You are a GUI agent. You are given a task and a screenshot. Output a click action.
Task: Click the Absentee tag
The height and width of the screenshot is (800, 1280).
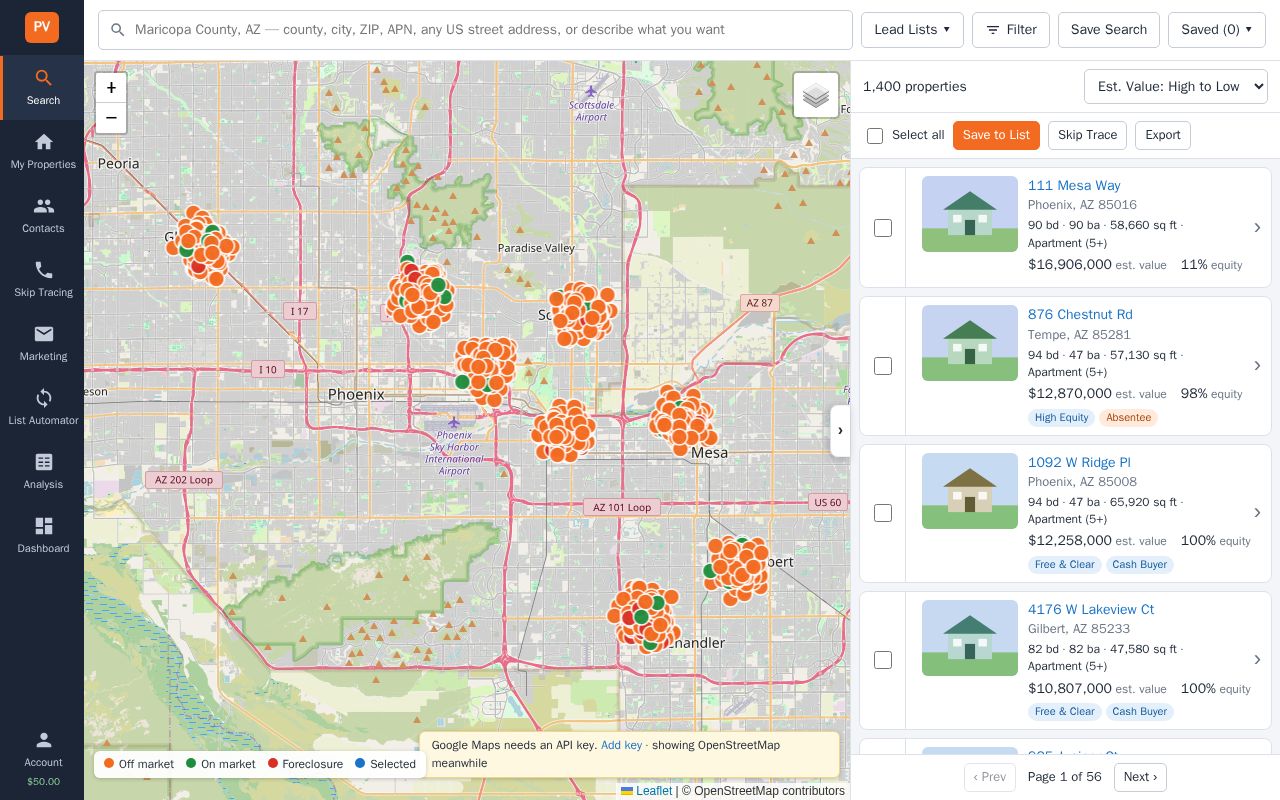coord(1128,418)
